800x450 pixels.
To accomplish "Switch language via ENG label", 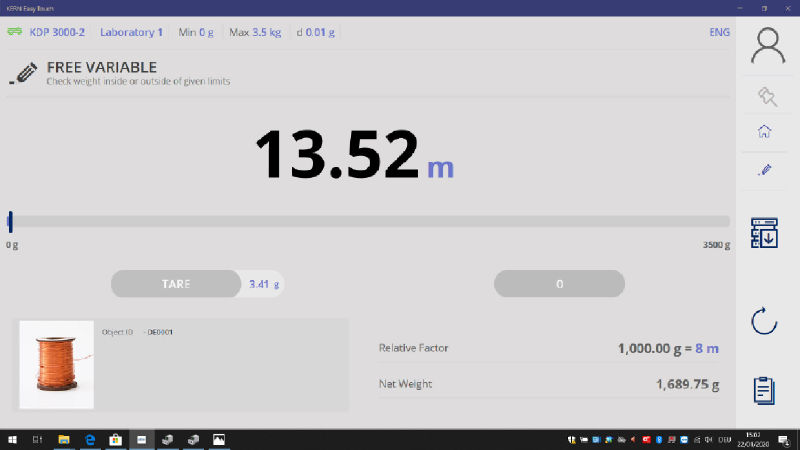I will [x=719, y=32].
